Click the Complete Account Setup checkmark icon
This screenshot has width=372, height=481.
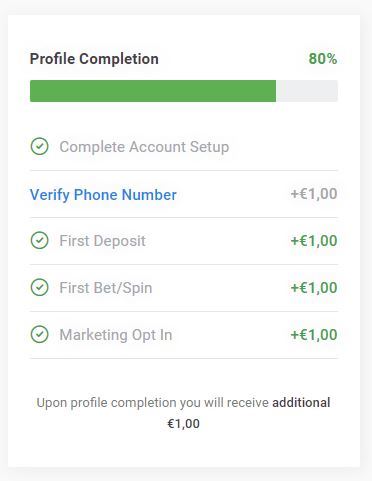click(40, 146)
